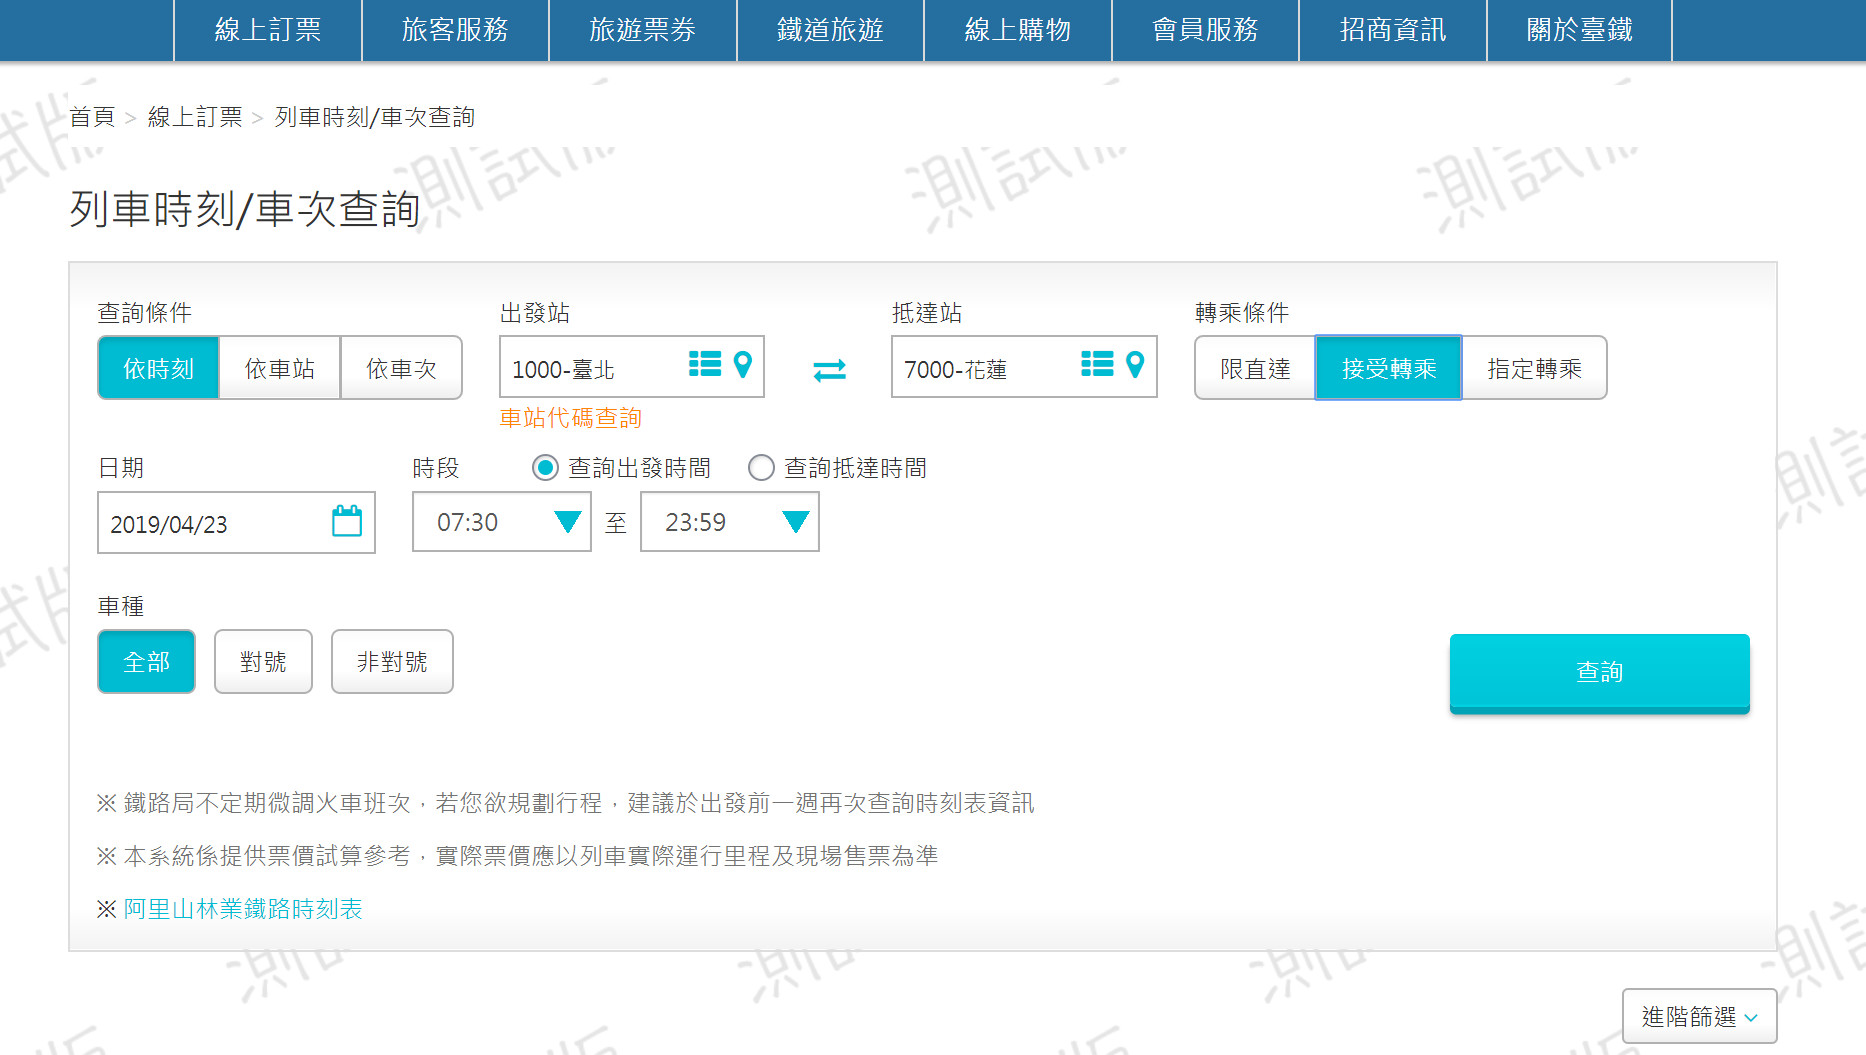Click the 查詢 search button
Viewport: 1866px width, 1055px height.
pos(1599,672)
